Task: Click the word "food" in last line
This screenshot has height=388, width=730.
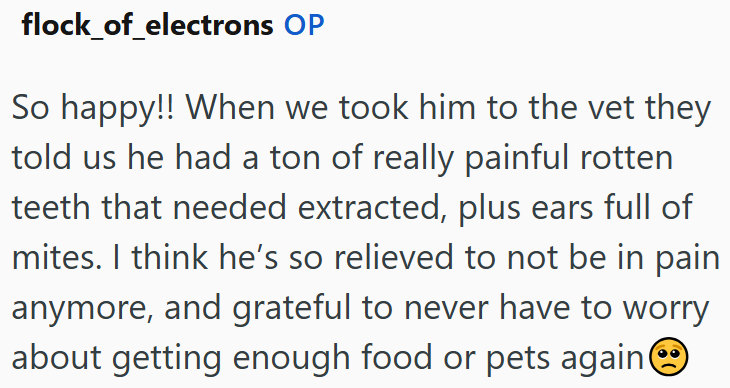Action: pos(397,357)
